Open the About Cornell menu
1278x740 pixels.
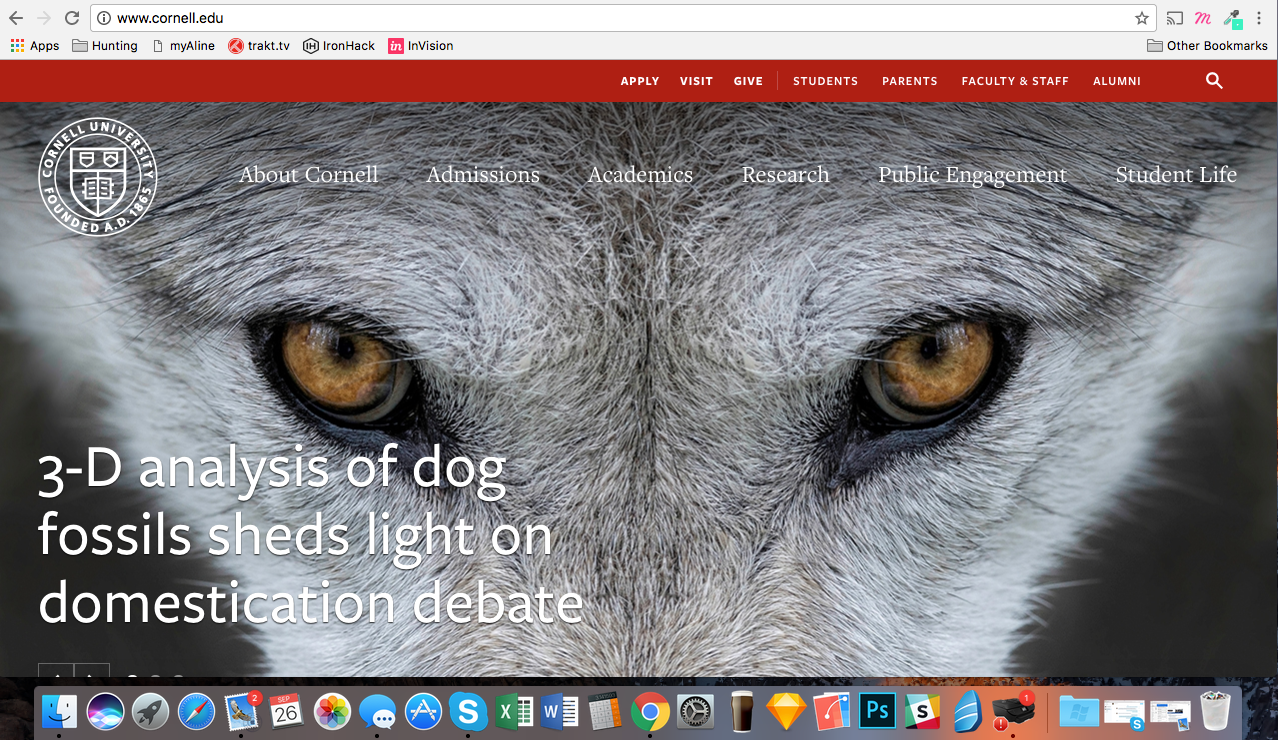click(308, 174)
